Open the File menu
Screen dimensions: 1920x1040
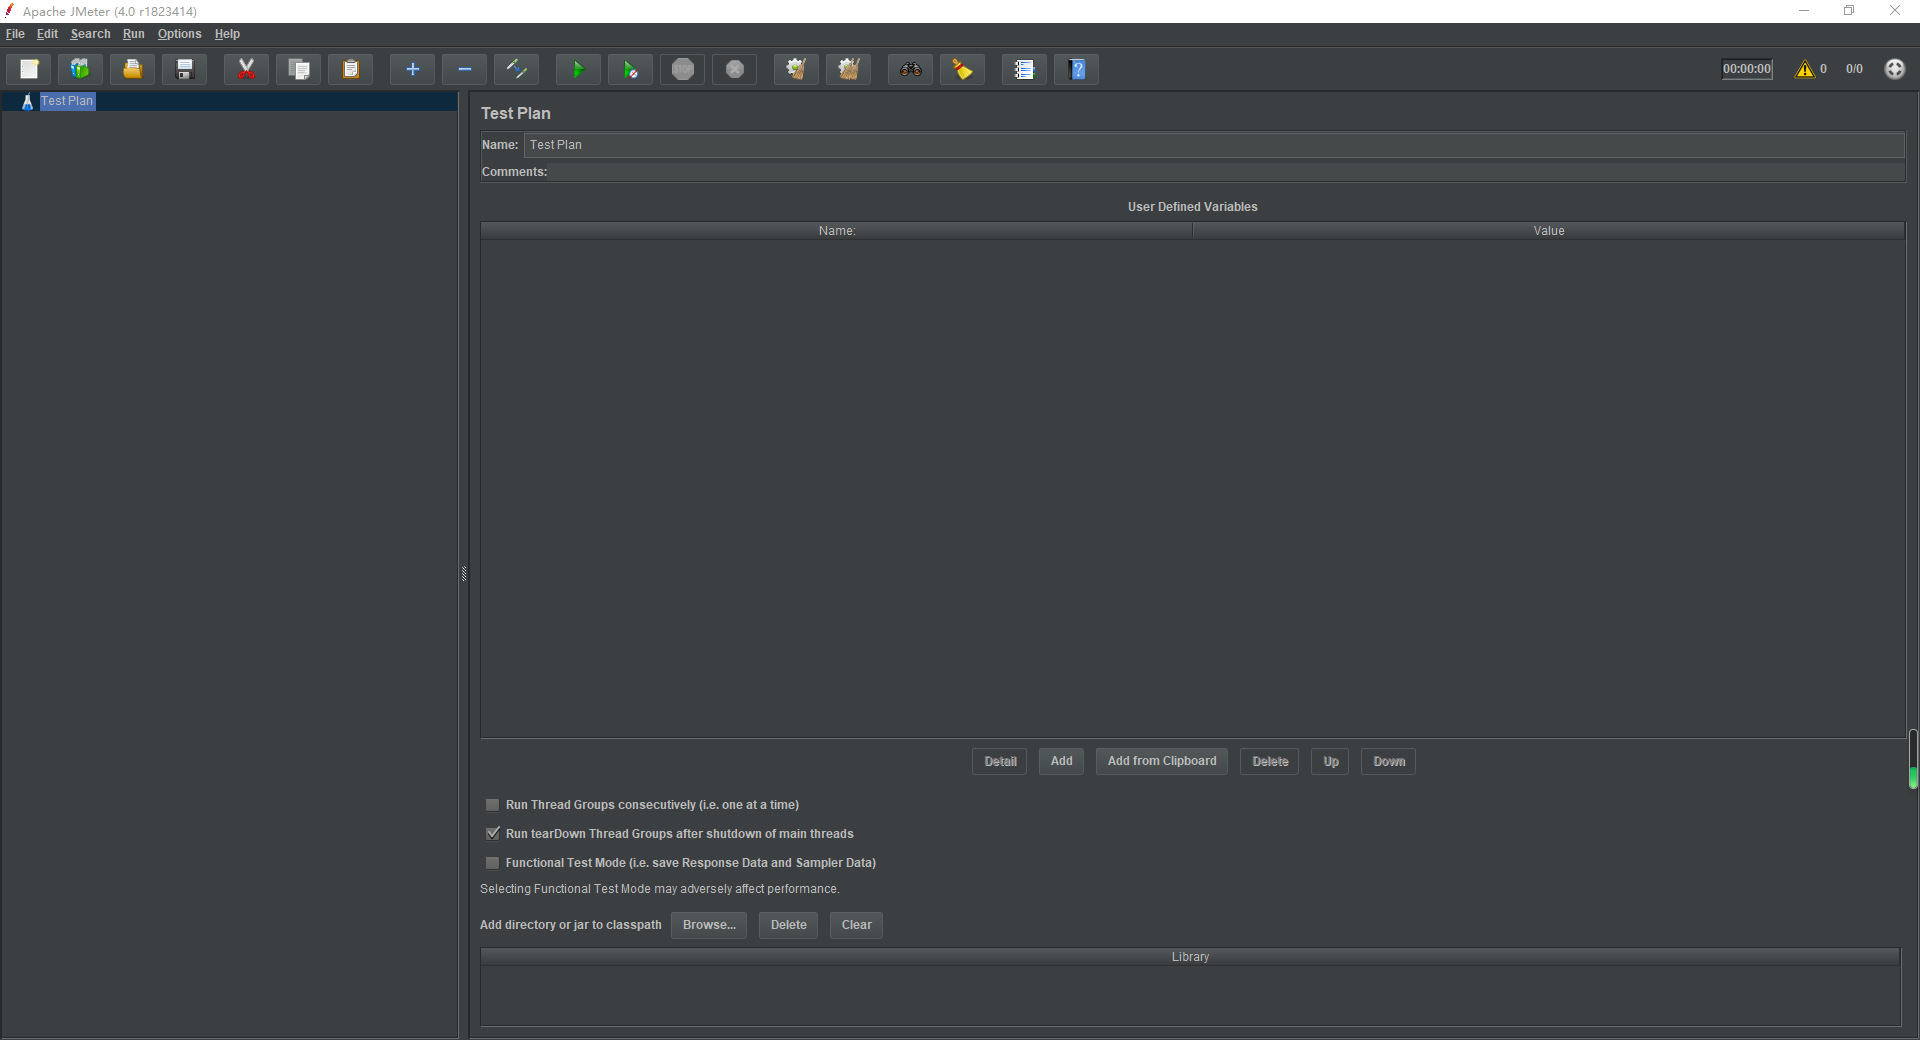coord(15,34)
